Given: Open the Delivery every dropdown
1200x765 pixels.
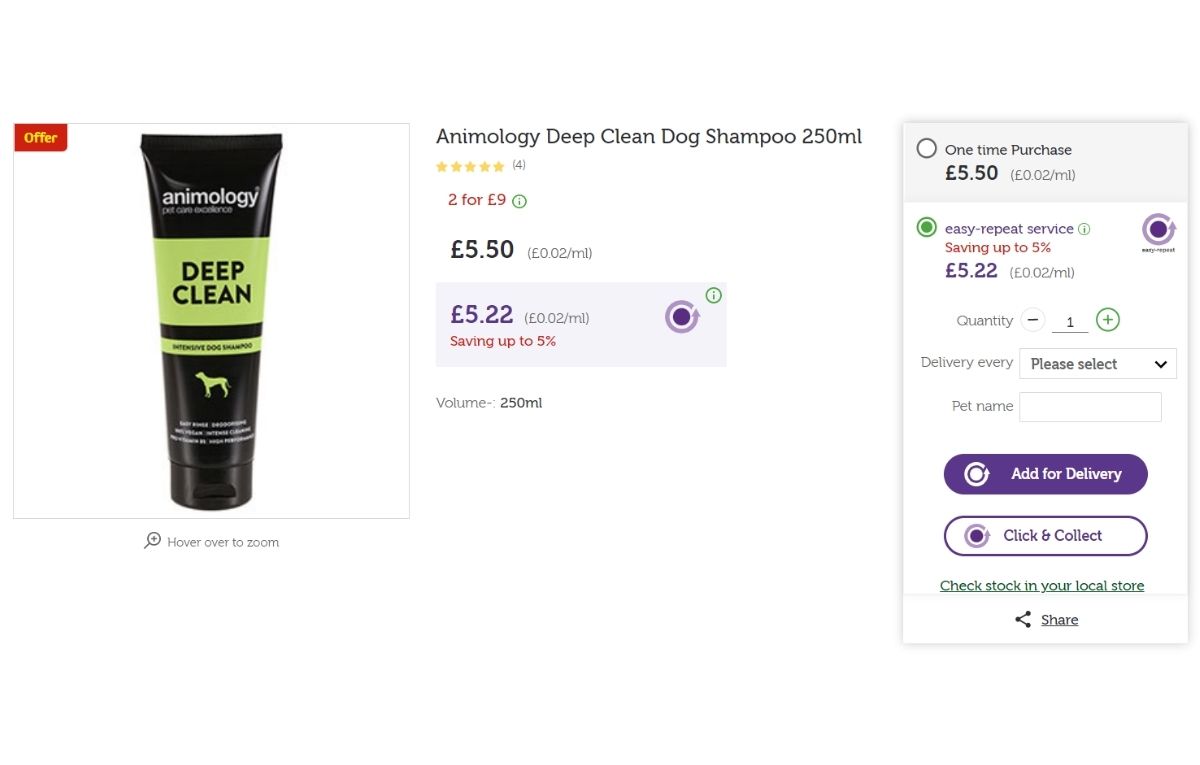Looking at the screenshot, I should (x=1098, y=364).
